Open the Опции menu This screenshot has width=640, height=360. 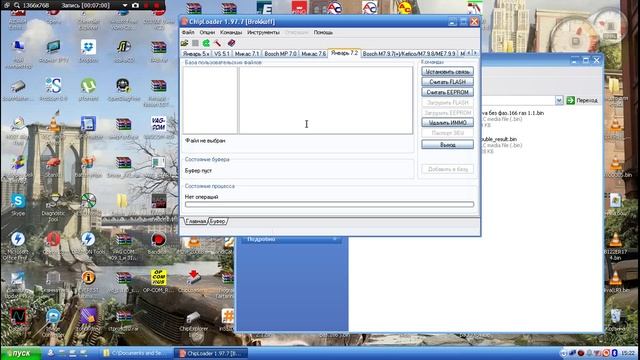[x=207, y=32]
